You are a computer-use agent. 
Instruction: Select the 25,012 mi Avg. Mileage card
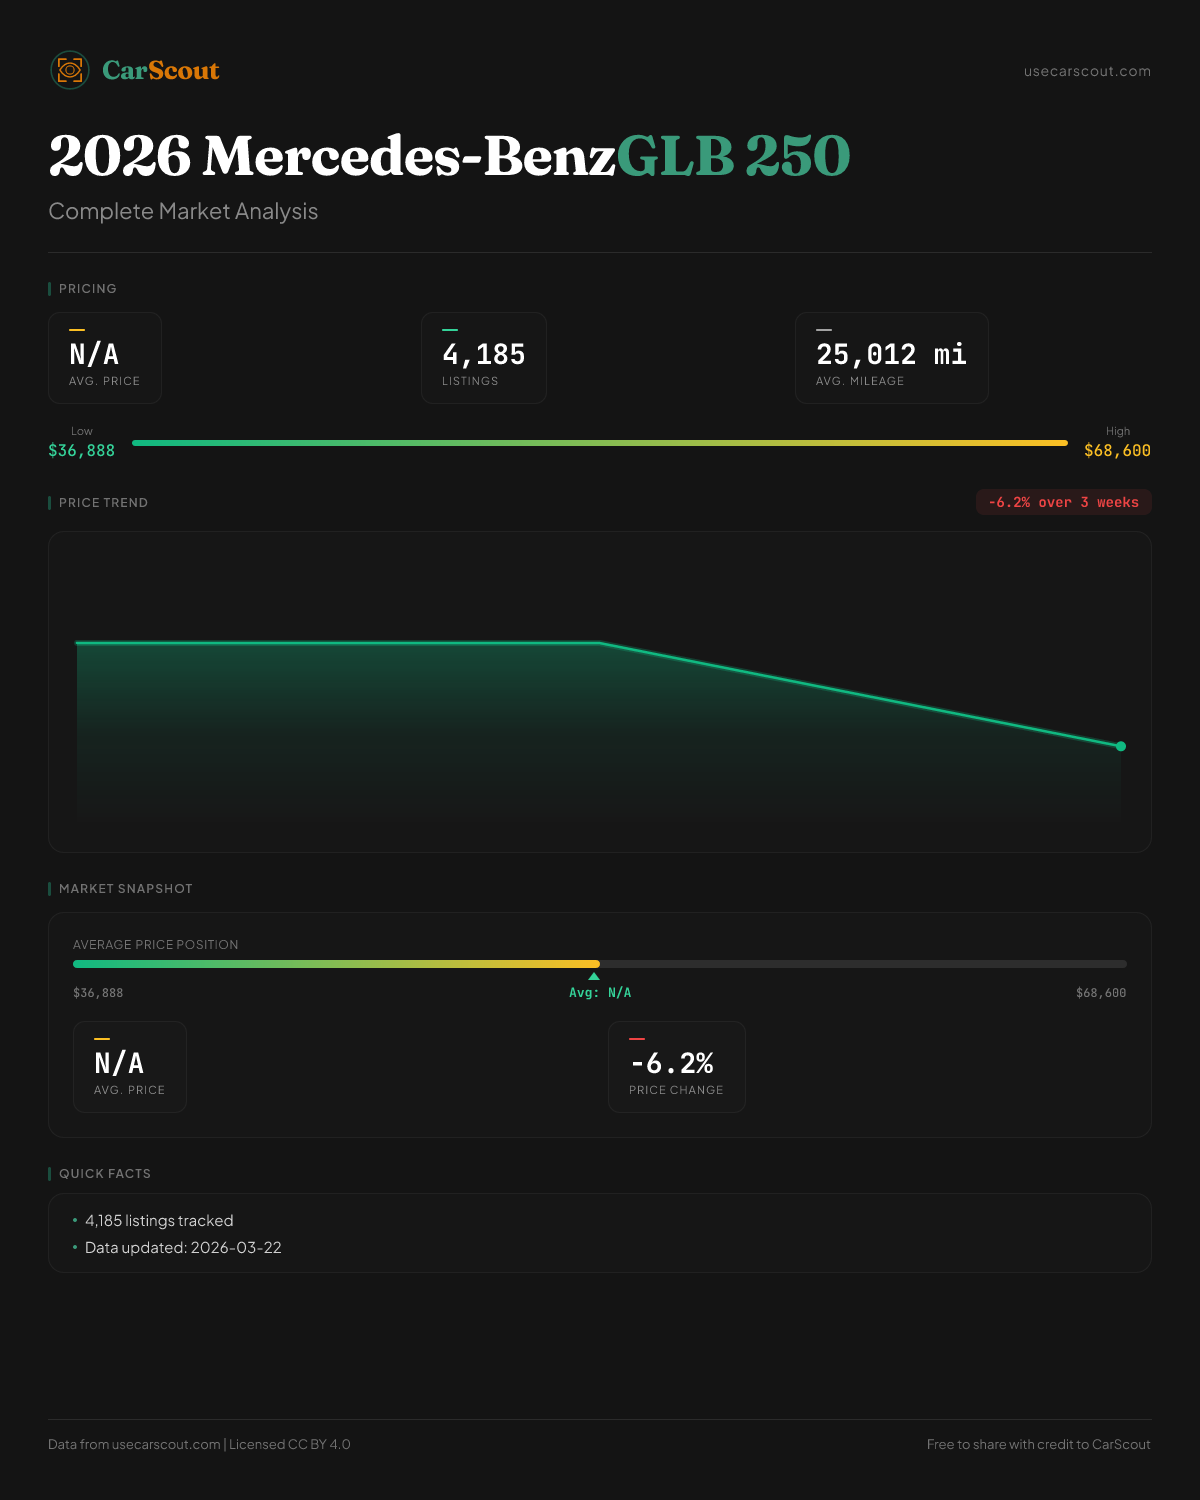coord(891,358)
